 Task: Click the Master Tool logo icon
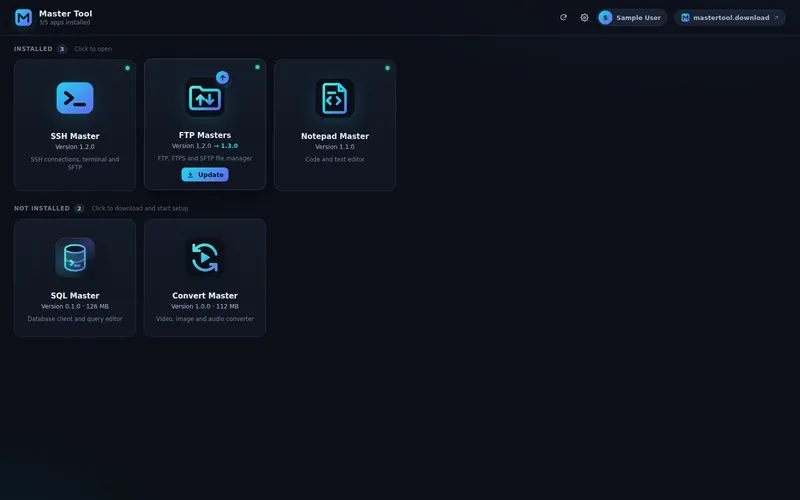pos(23,17)
